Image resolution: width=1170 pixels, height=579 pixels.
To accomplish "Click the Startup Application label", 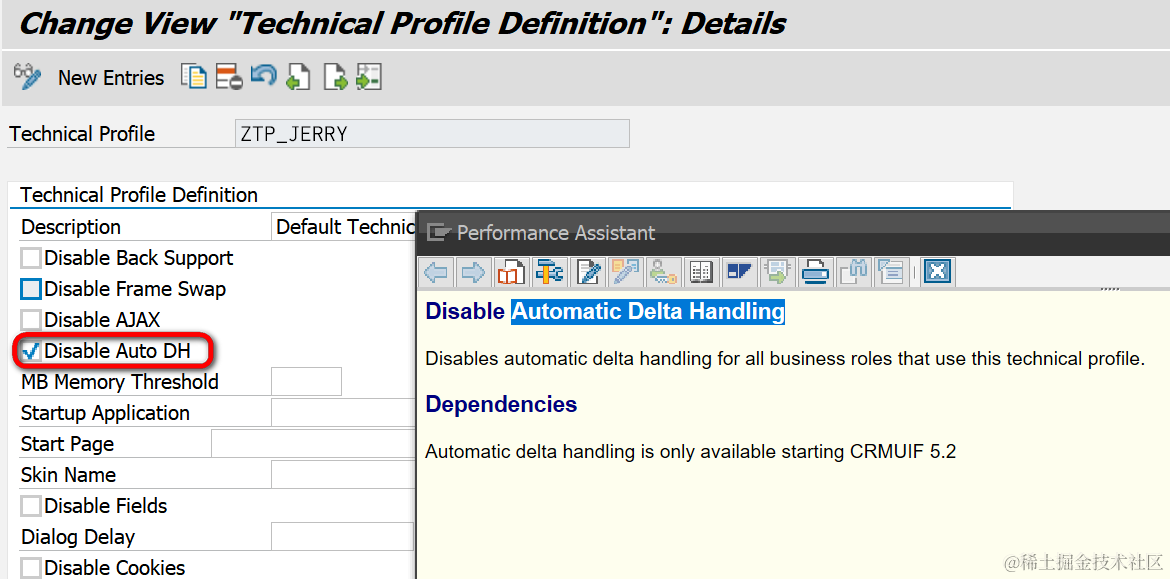I will (x=105, y=413).
